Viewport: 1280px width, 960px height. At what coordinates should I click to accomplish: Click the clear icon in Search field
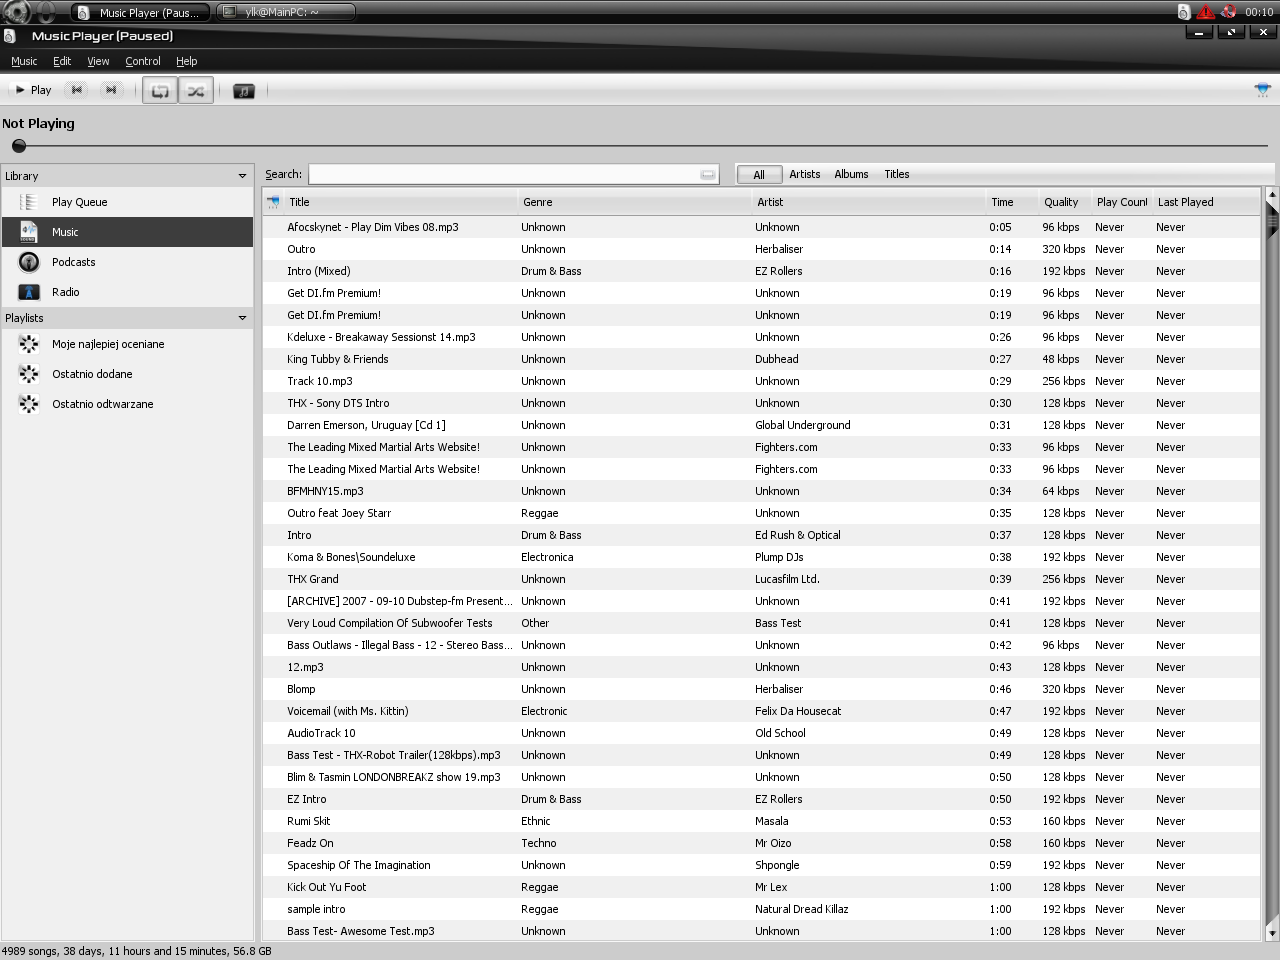[x=708, y=175]
